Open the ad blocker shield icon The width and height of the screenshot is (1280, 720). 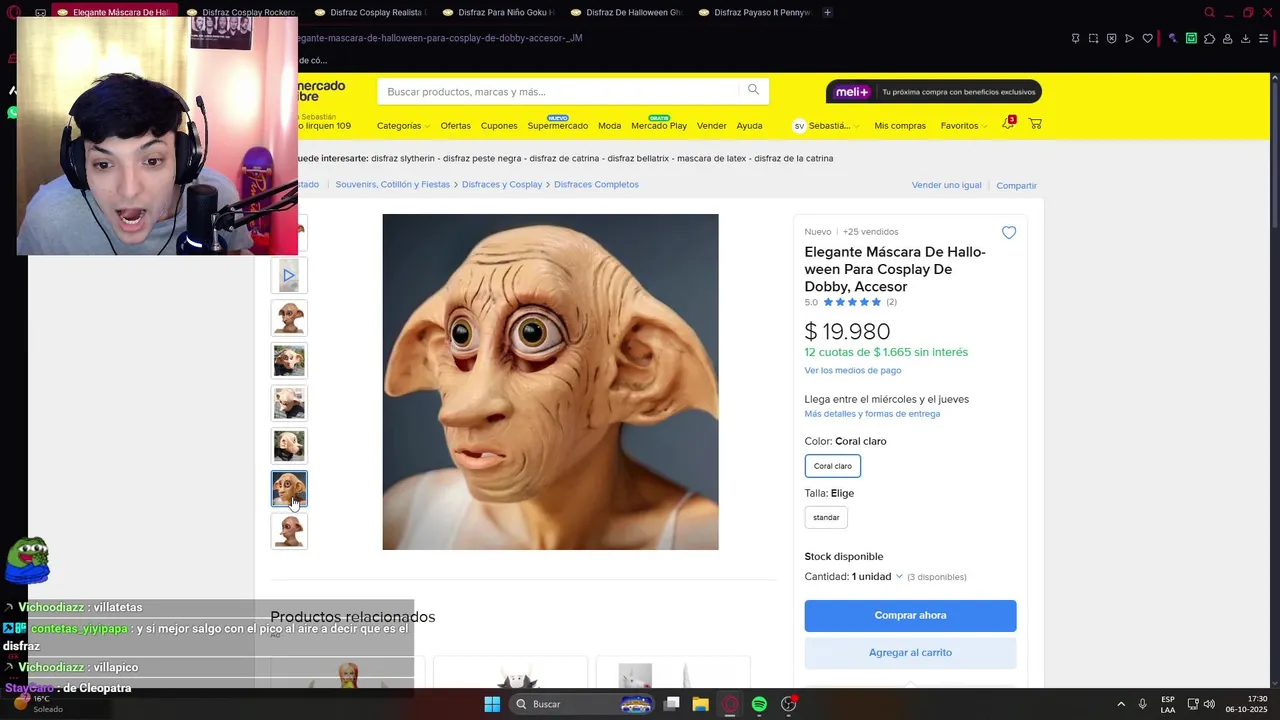(1111, 38)
